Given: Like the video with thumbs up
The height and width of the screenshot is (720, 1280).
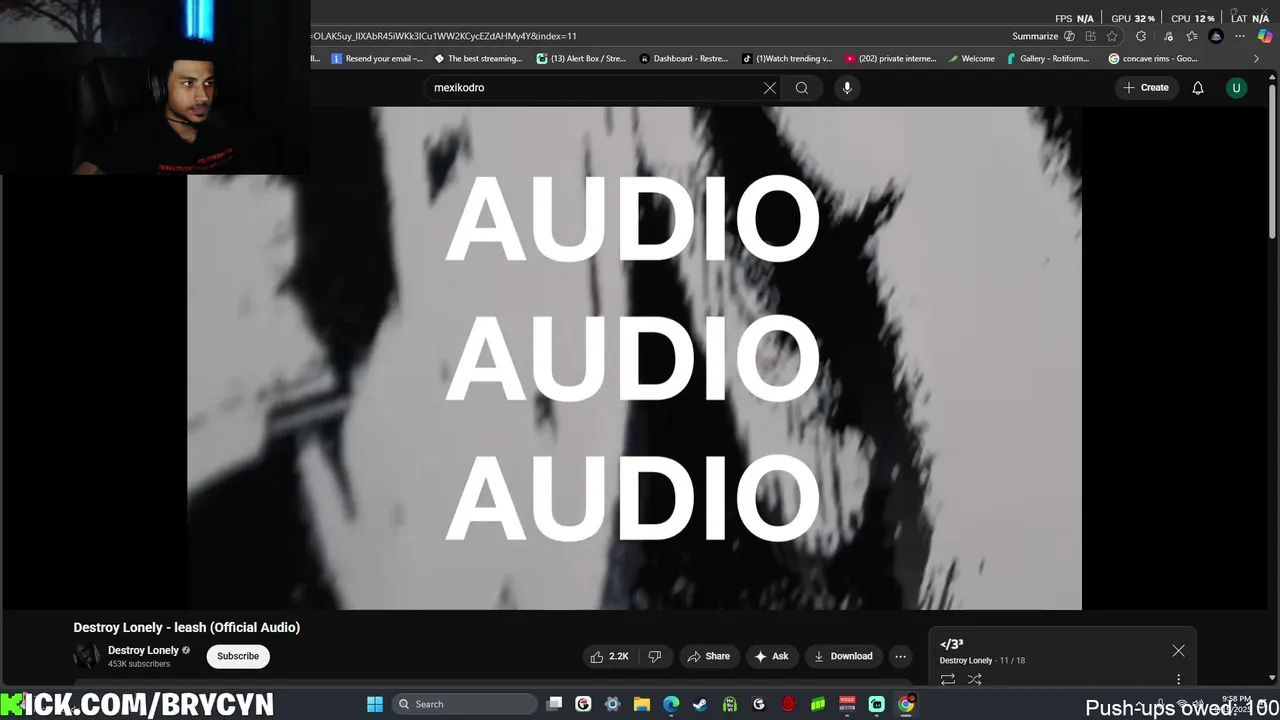Looking at the screenshot, I should click(610, 656).
